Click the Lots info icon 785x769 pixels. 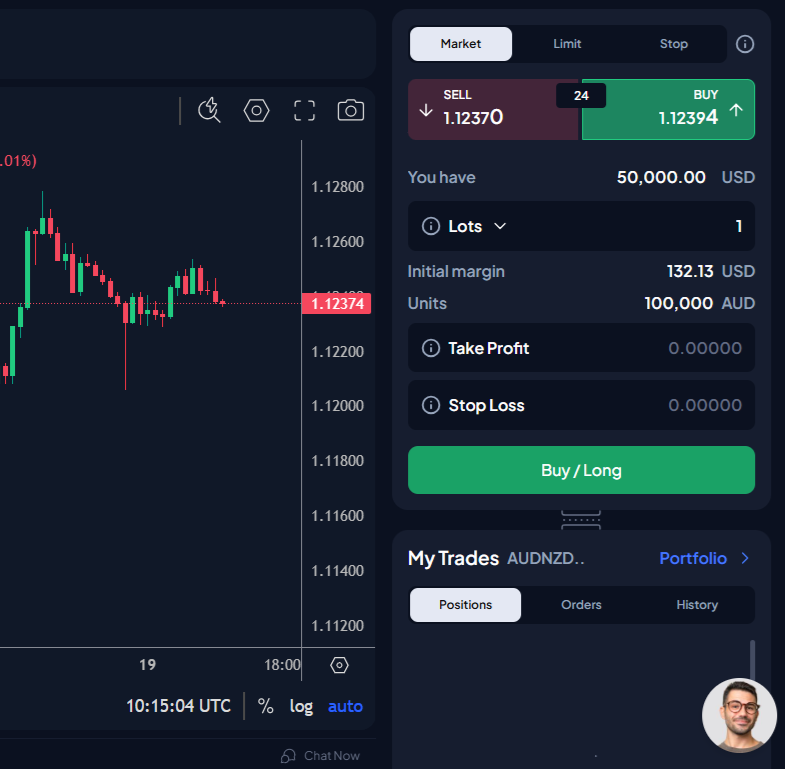tap(431, 226)
